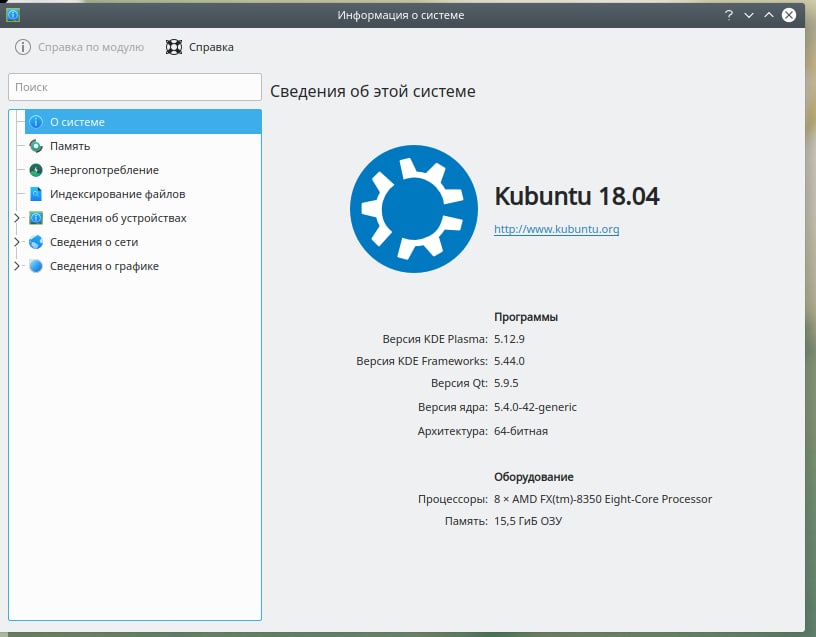Click the Энергопотребление icon
This screenshot has width=816, height=637.
[35, 170]
